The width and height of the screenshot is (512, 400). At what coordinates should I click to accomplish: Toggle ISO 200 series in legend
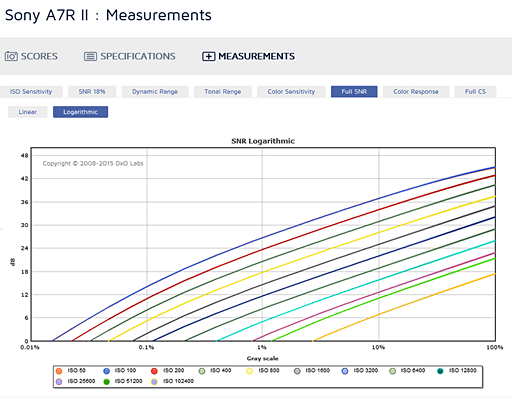tap(168, 371)
